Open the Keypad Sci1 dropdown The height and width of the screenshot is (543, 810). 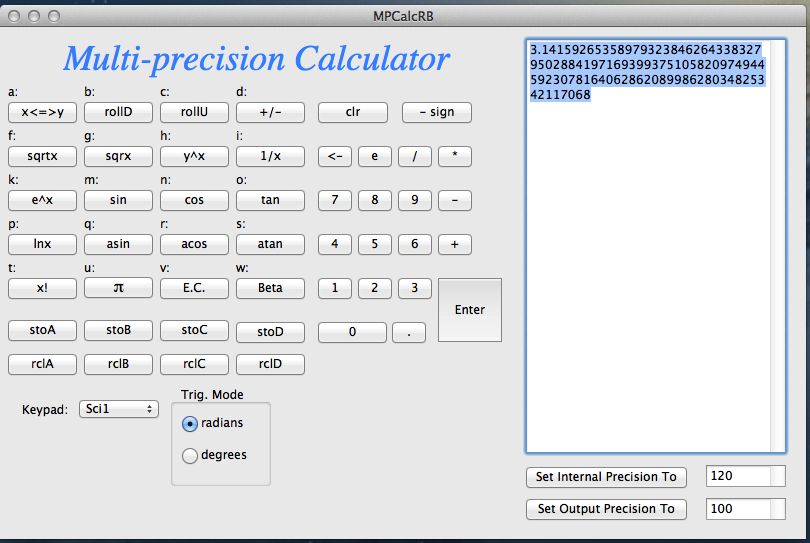click(x=121, y=409)
